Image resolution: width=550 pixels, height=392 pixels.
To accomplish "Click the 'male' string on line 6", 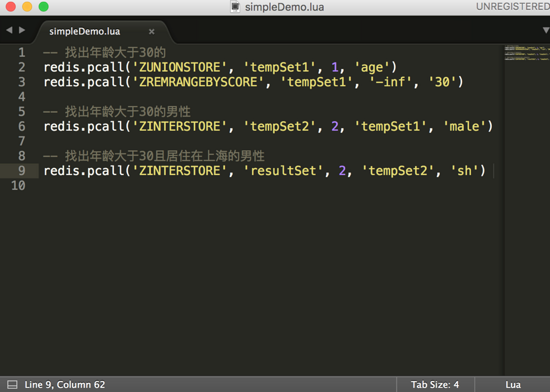I will pos(464,126).
